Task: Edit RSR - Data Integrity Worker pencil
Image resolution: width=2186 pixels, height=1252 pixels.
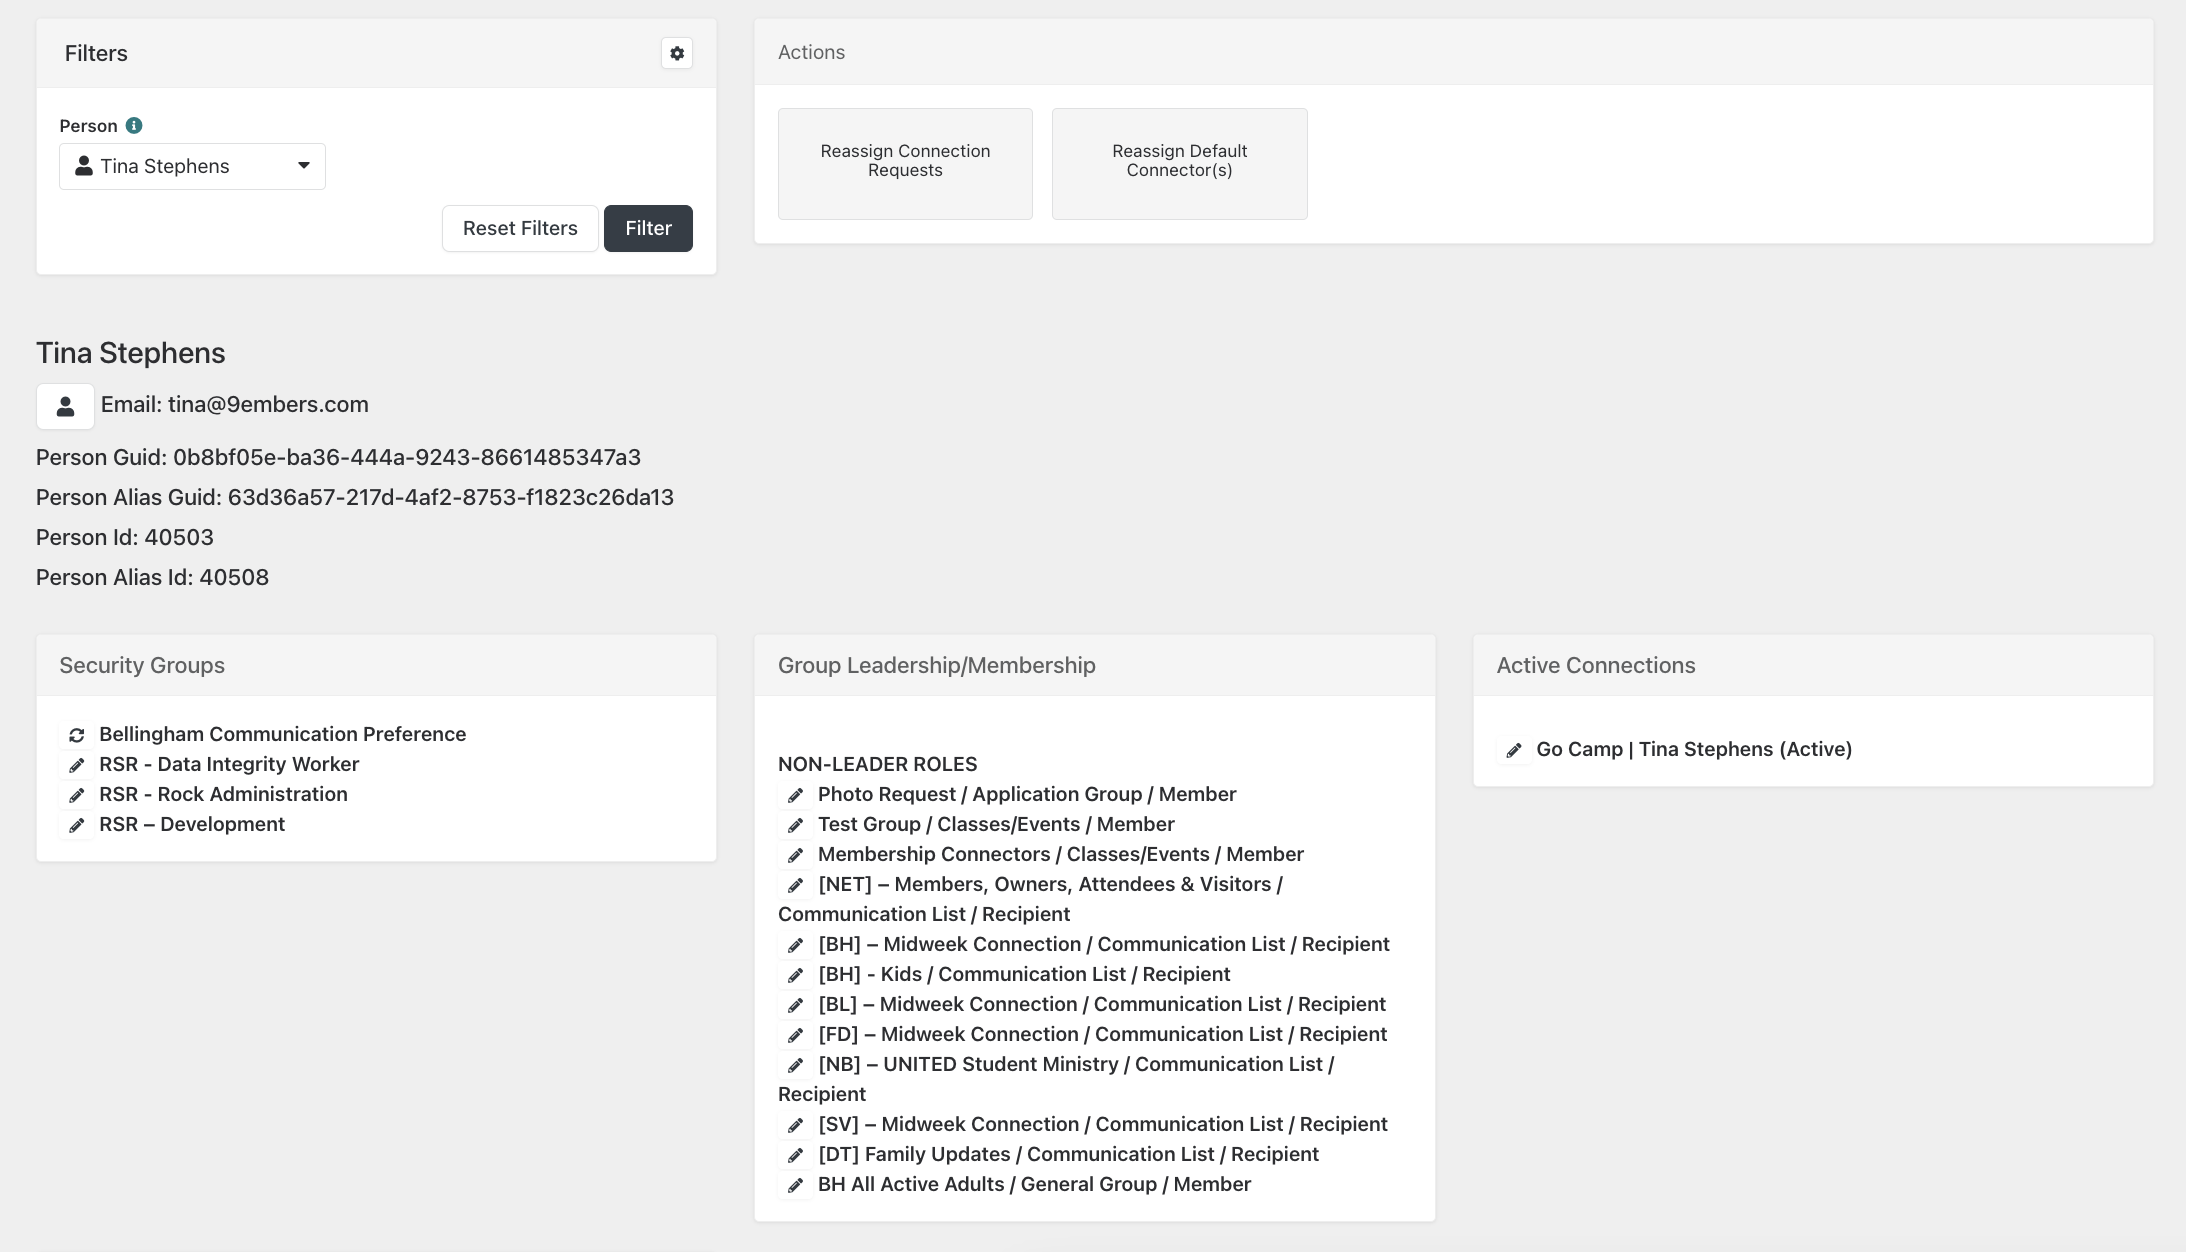Action: point(76,765)
